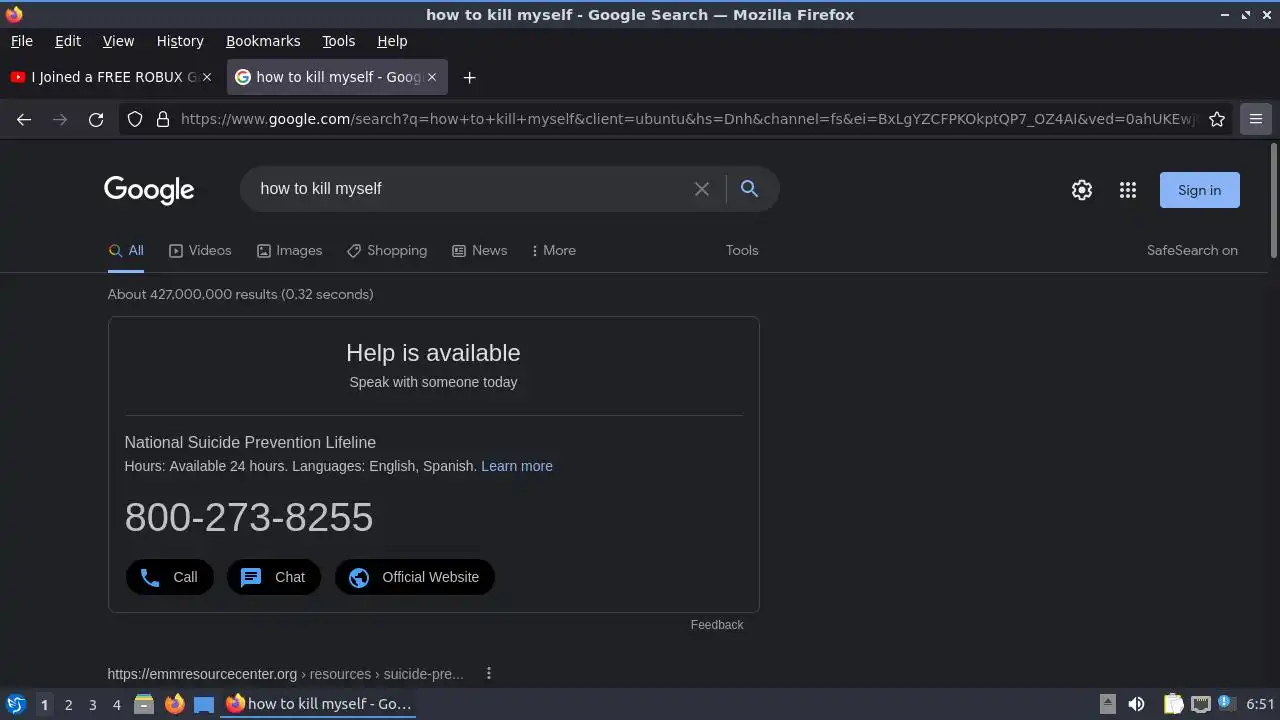Click the tracking protection shield icon
The width and height of the screenshot is (1280, 720).
(134, 119)
